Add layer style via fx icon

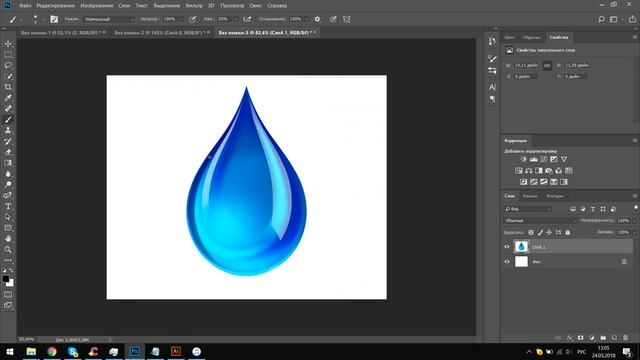click(570, 338)
